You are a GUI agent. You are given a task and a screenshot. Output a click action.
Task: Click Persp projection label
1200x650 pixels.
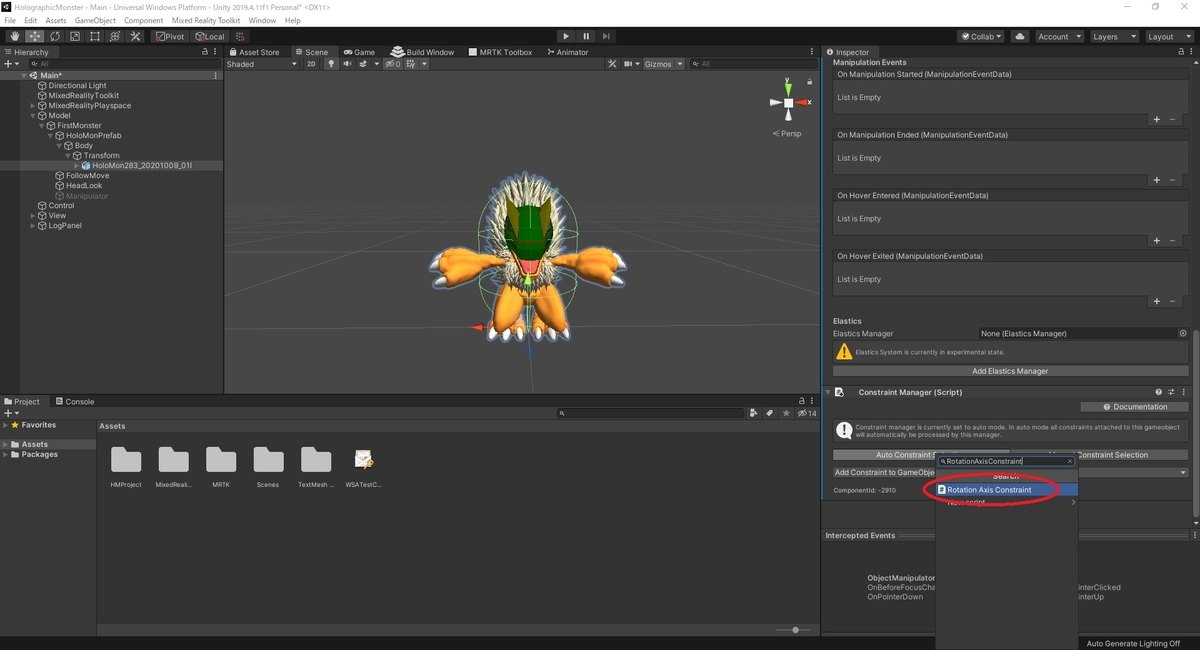(787, 133)
